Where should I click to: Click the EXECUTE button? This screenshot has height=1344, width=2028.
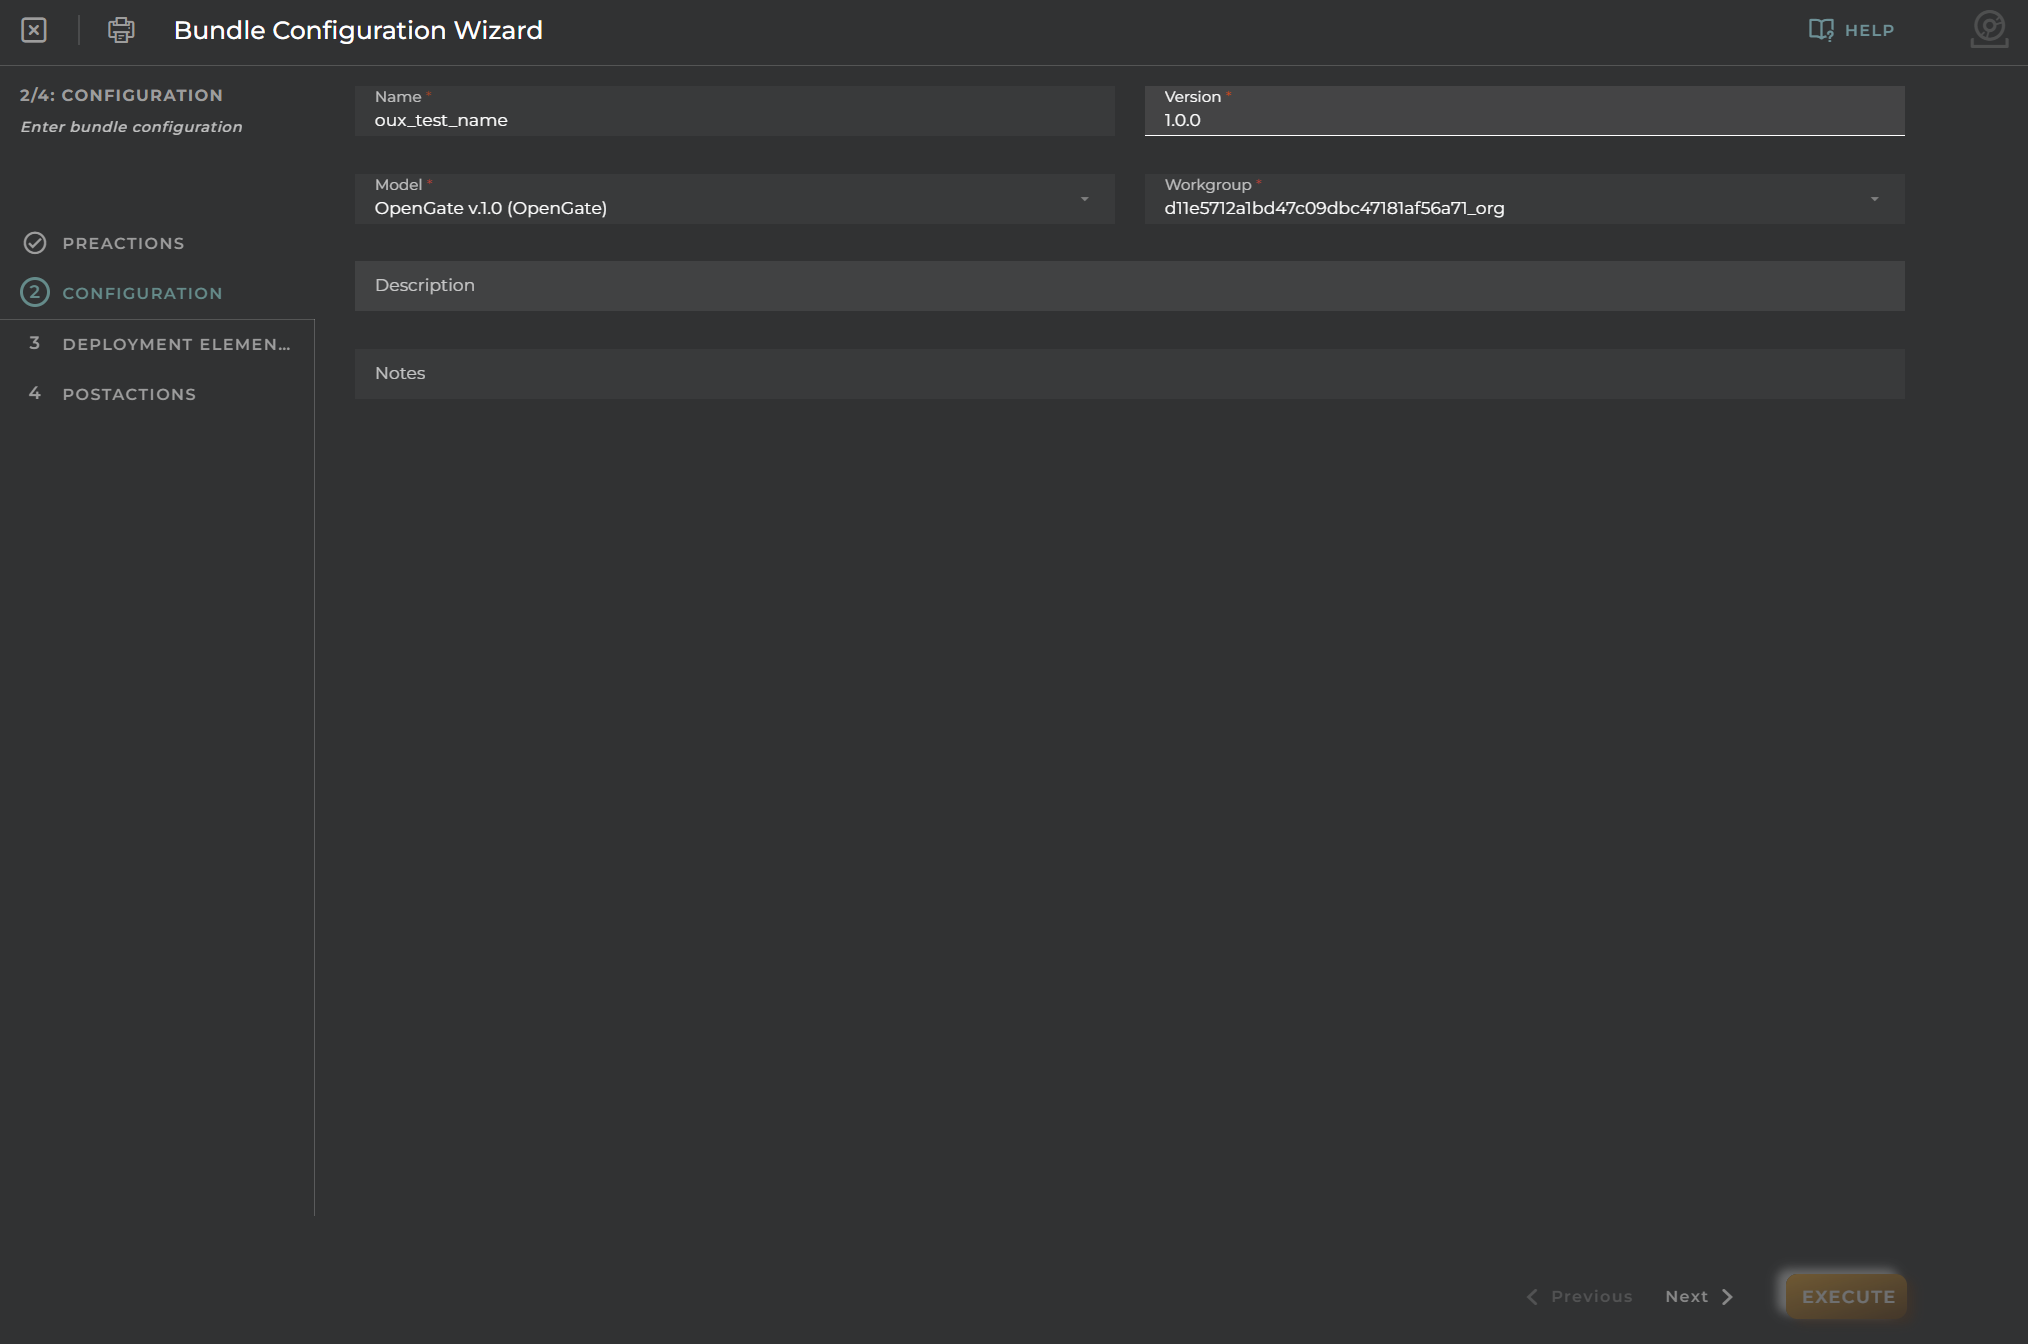1847,1296
